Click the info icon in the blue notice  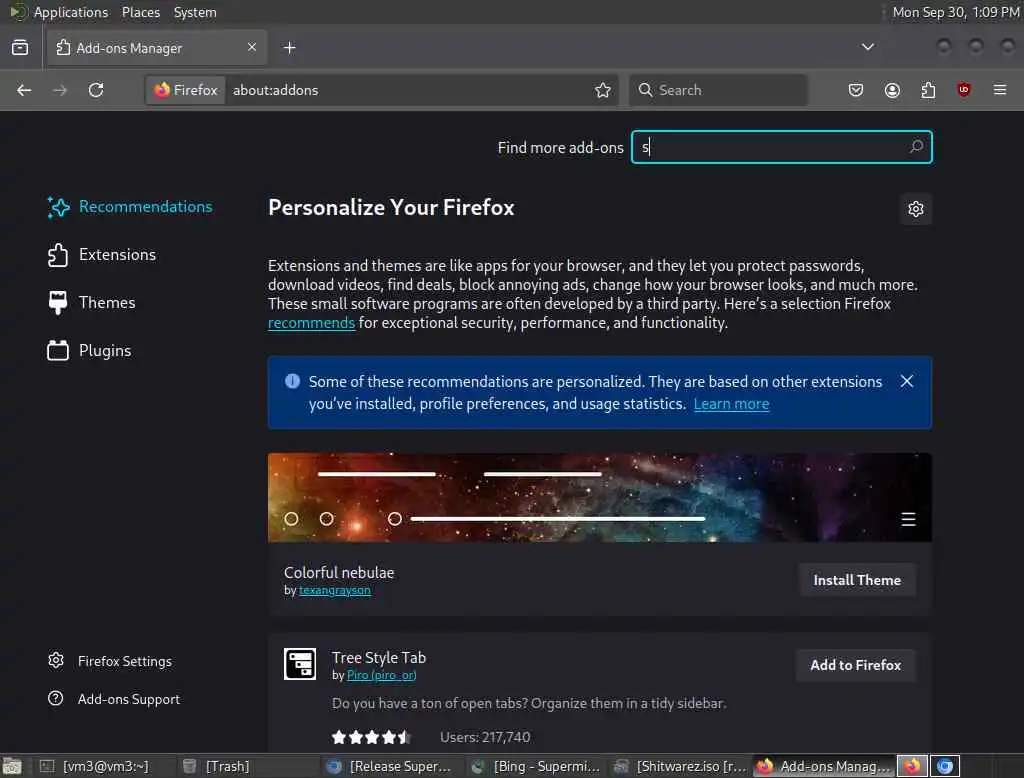(x=293, y=381)
